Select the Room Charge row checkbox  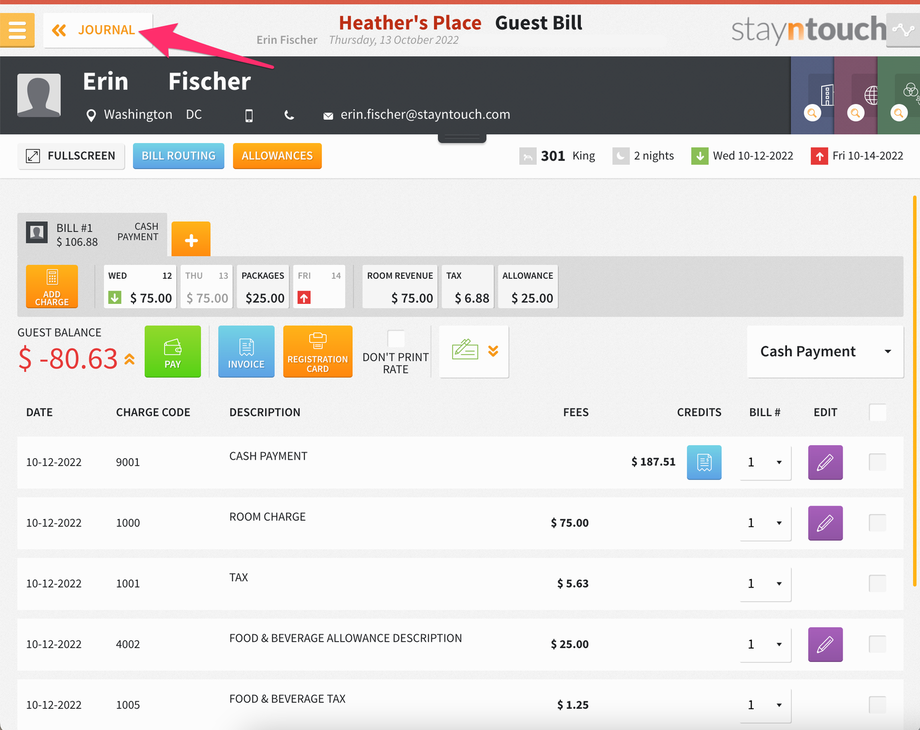pos(878,522)
